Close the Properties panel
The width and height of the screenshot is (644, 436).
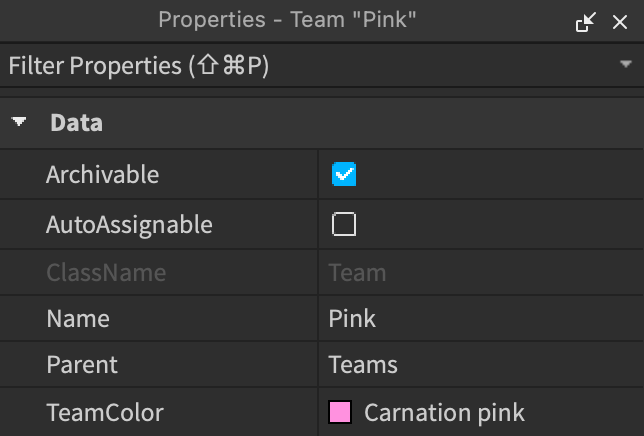620,22
